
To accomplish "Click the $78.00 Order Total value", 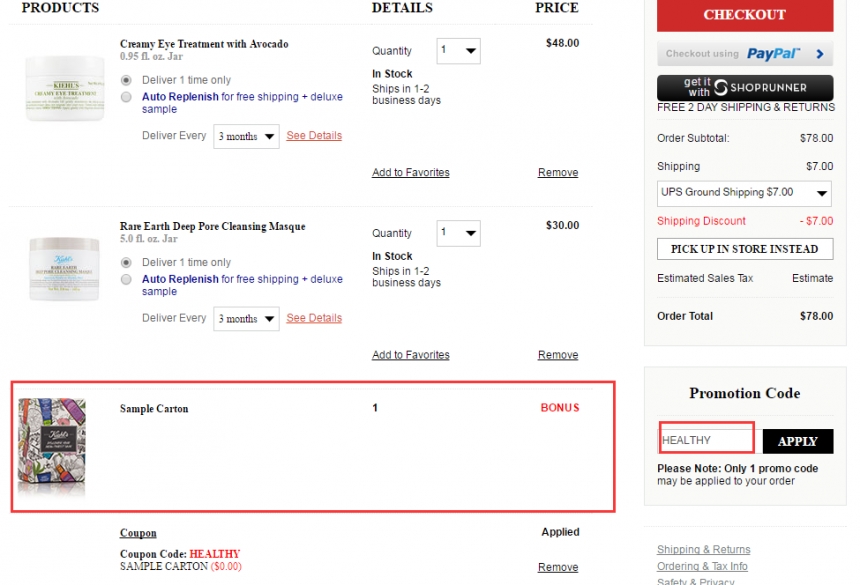I will tap(816, 316).
